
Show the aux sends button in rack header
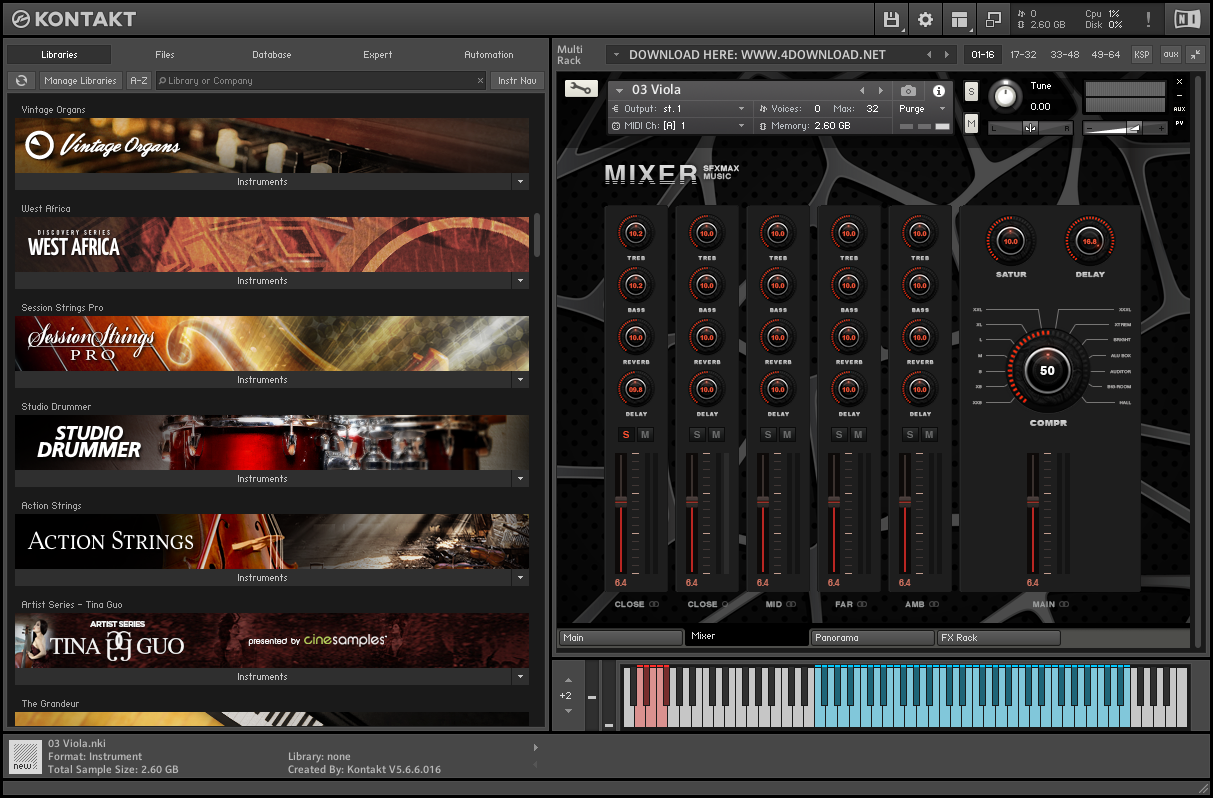point(1170,55)
